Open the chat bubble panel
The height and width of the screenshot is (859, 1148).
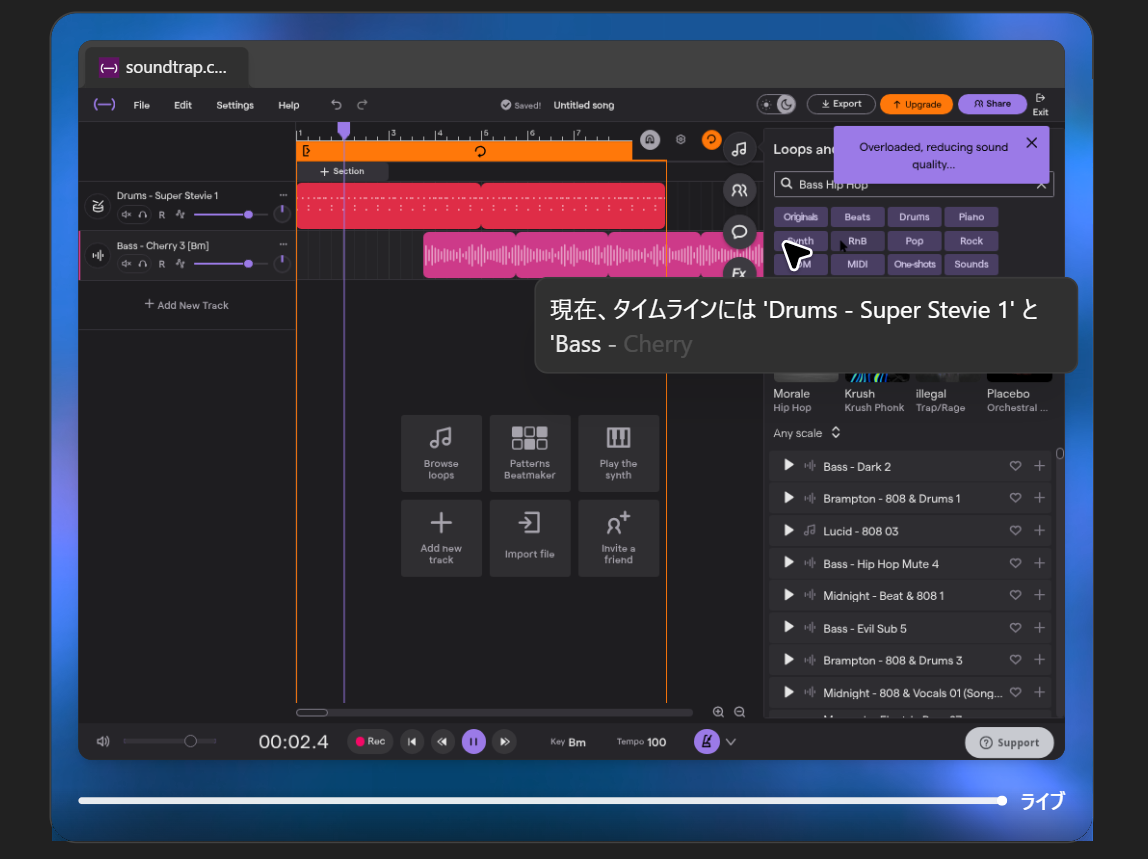[x=739, y=232]
